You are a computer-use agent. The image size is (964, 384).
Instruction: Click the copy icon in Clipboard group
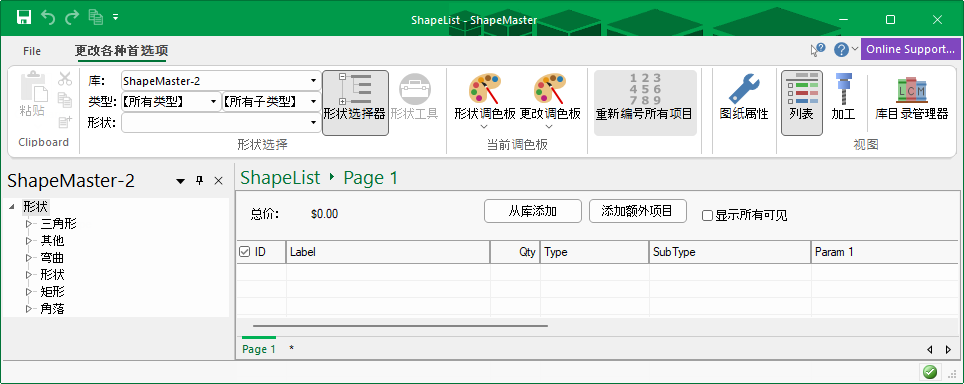click(65, 100)
